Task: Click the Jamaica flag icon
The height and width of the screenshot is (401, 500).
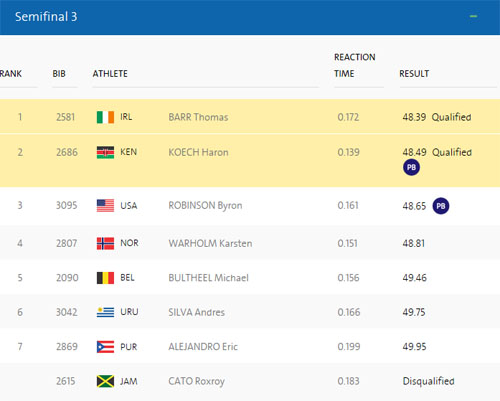Action: [x=105, y=381]
